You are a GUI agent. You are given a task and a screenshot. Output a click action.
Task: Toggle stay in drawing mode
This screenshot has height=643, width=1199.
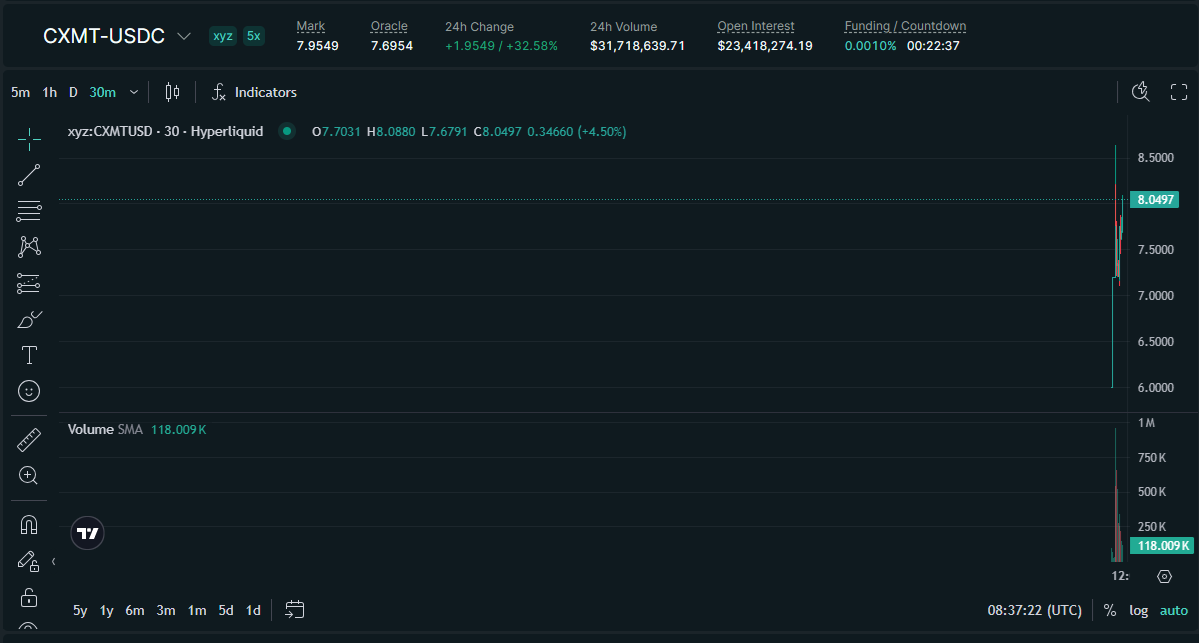(x=29, y=561)
